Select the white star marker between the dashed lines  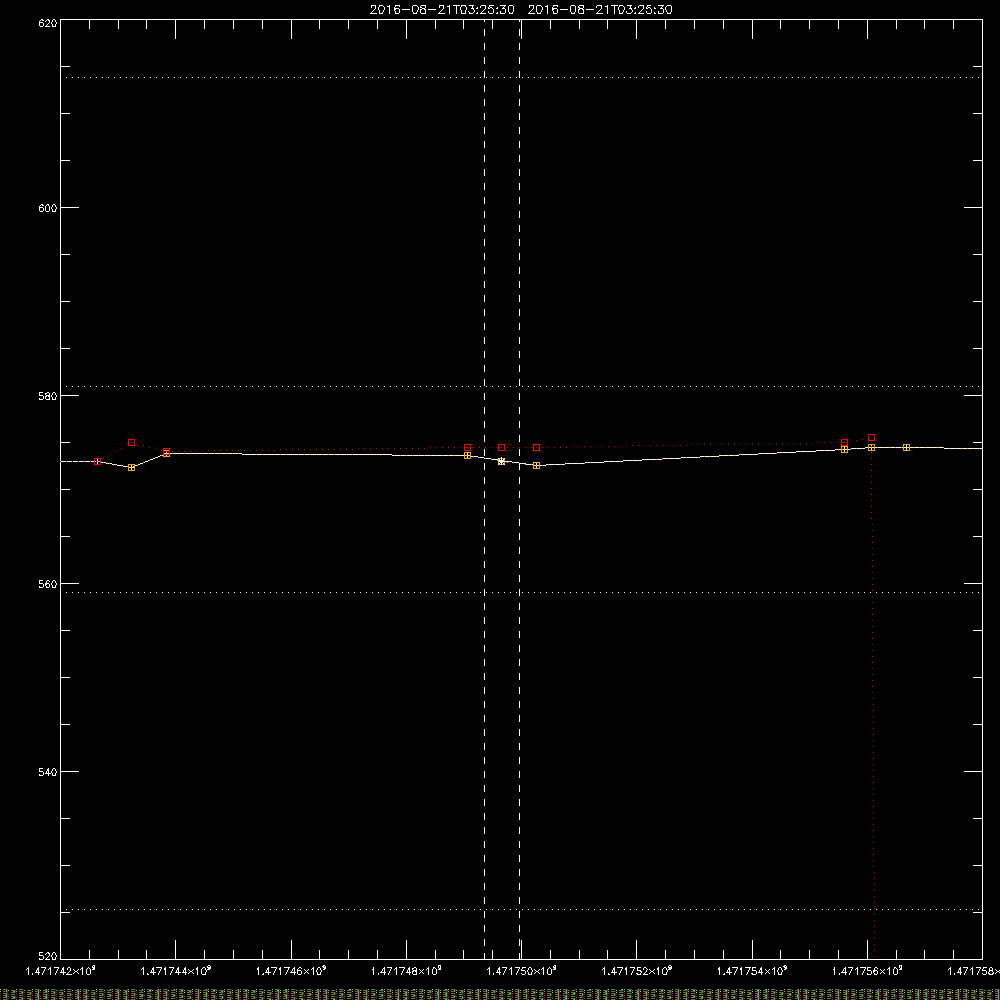click(501, 461)
